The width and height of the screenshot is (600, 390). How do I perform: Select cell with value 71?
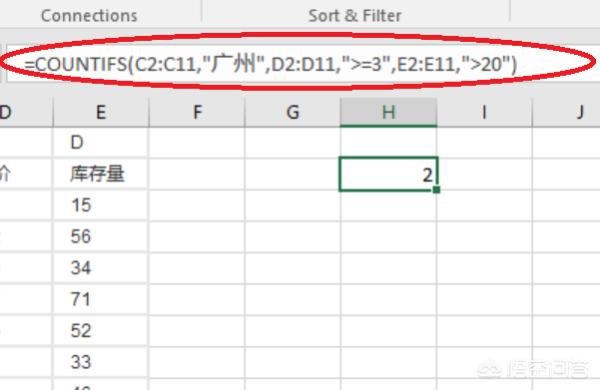click(101, 300)
